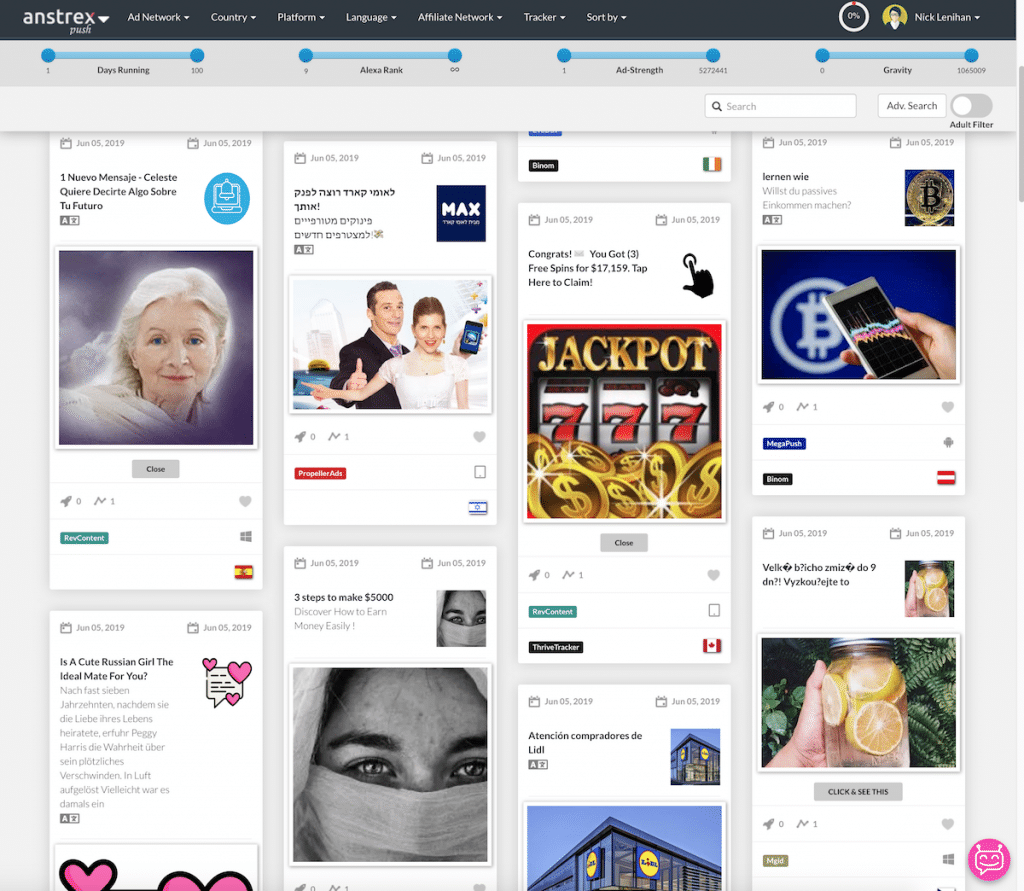Open the Sort by dropdown
This screenshot has width=1024, height=891.
point(606,17)
